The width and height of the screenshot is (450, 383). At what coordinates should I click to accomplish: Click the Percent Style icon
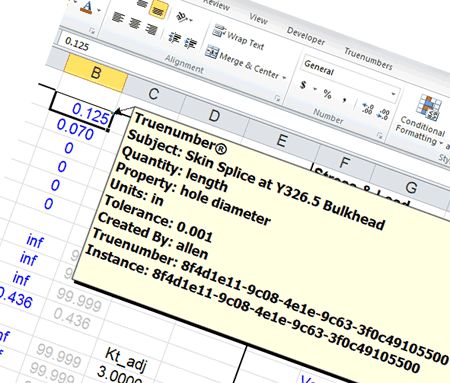327,94
